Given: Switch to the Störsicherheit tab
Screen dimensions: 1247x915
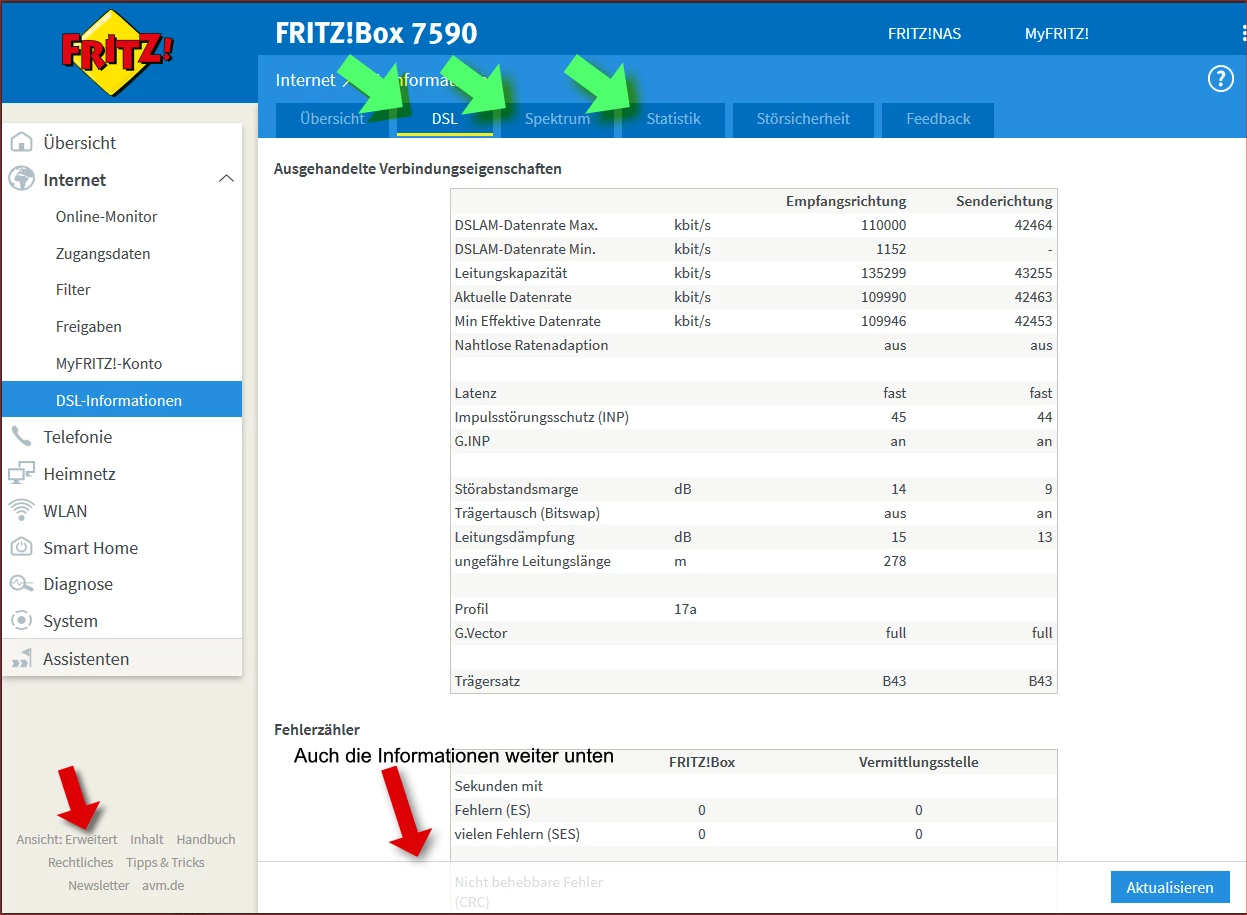Looking at the screenshot, I should 803,119.
